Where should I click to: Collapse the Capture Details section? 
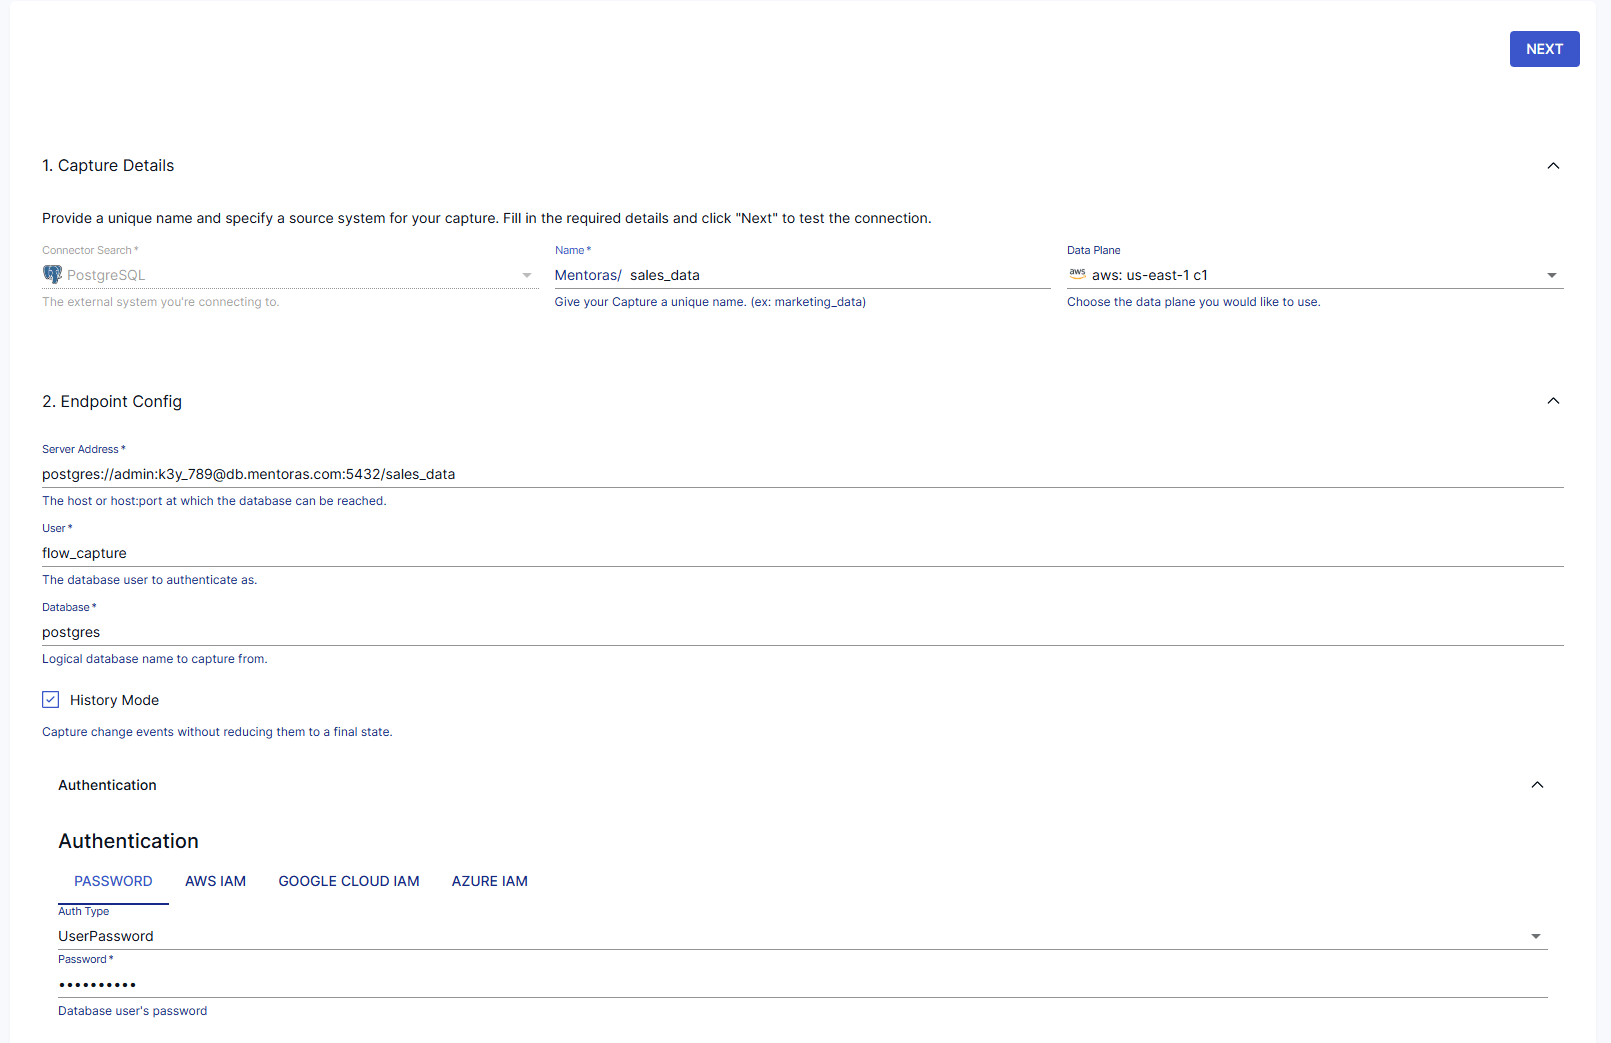tap(1553, 165)
